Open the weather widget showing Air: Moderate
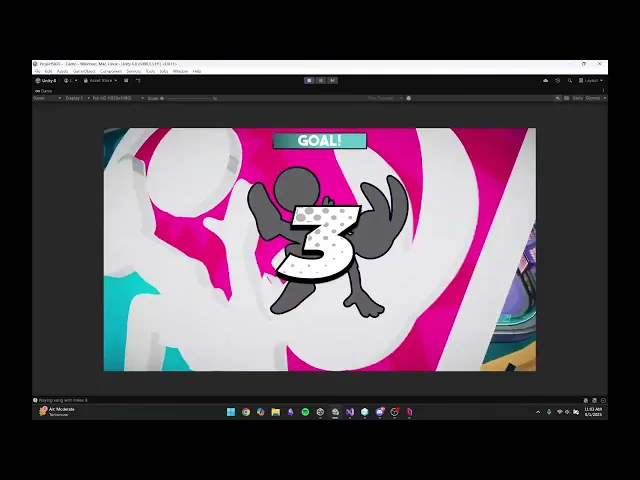The height and width of the screenshot is (480, 640). pyautogui.click(x=57, y=411)
